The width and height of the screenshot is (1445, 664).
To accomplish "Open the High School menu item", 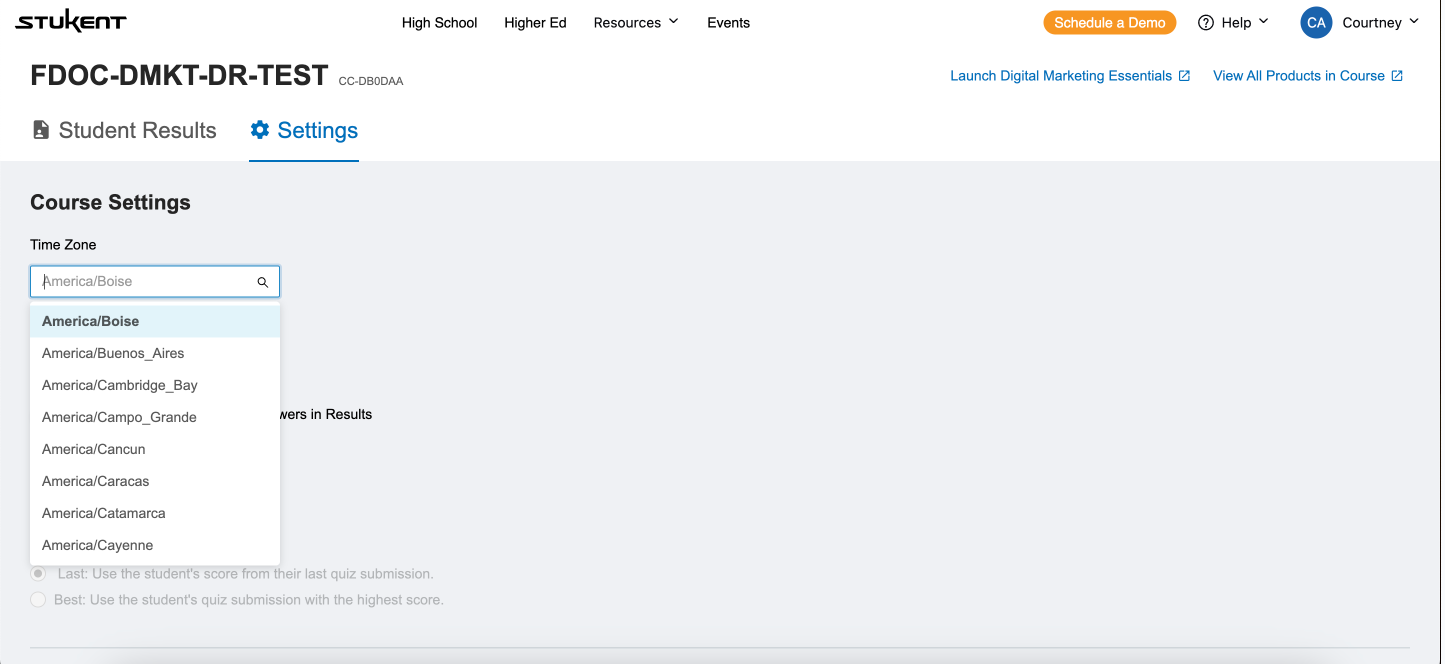I will pyautogui.click(x=439, y=22).
